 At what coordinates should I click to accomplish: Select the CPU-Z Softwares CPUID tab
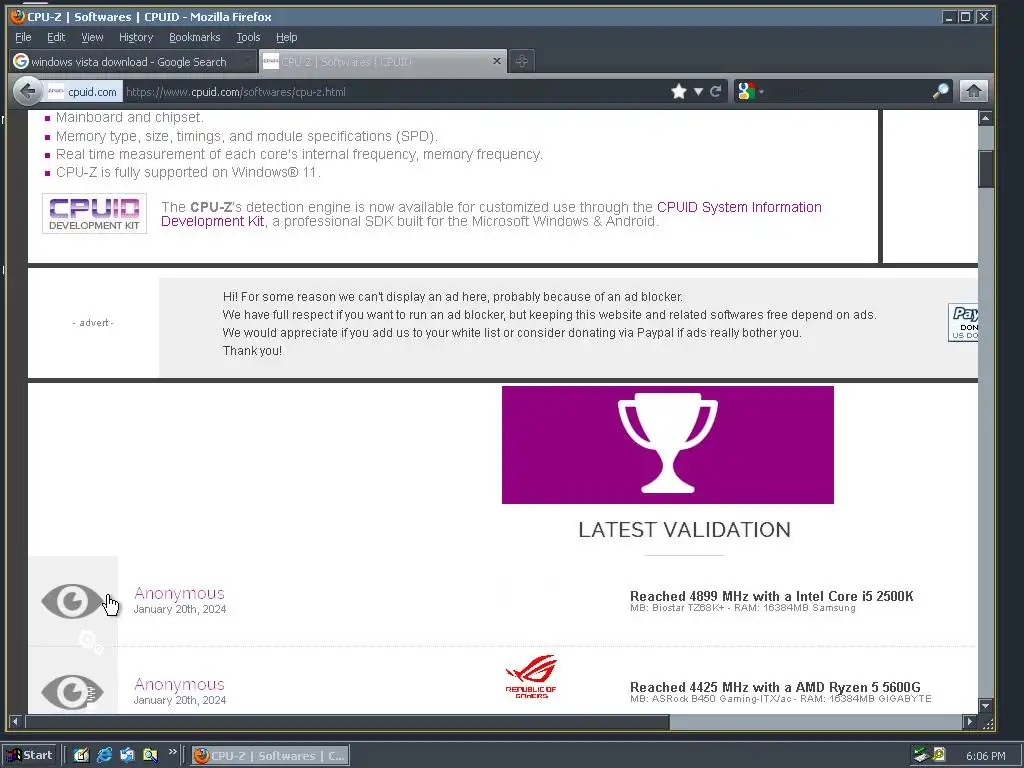(382, 61)
